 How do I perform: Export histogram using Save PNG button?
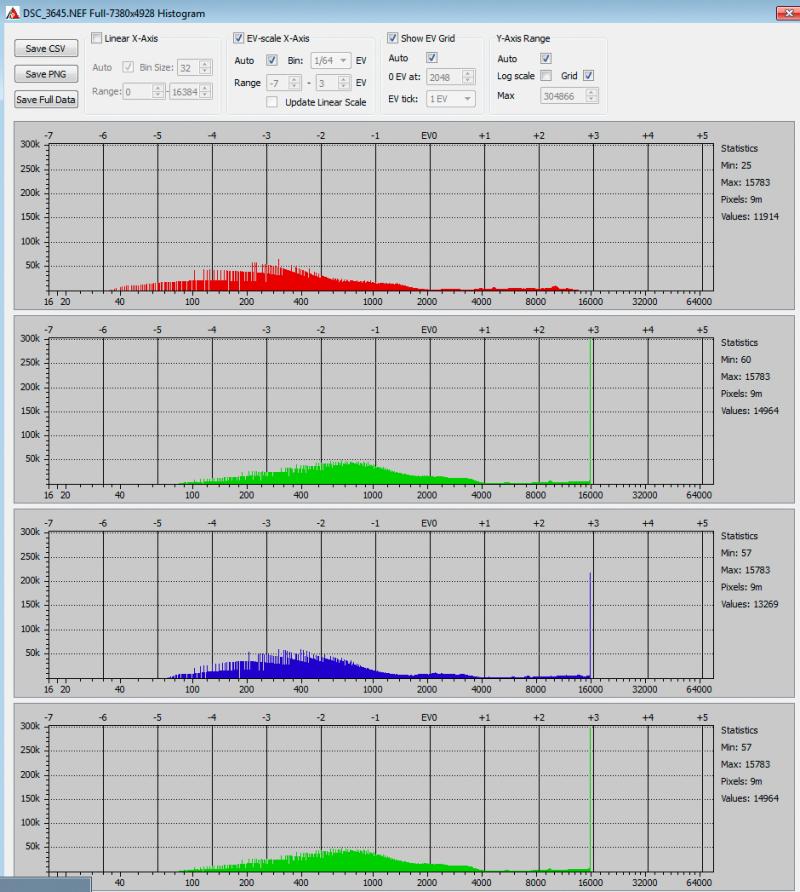coord(46,74)
